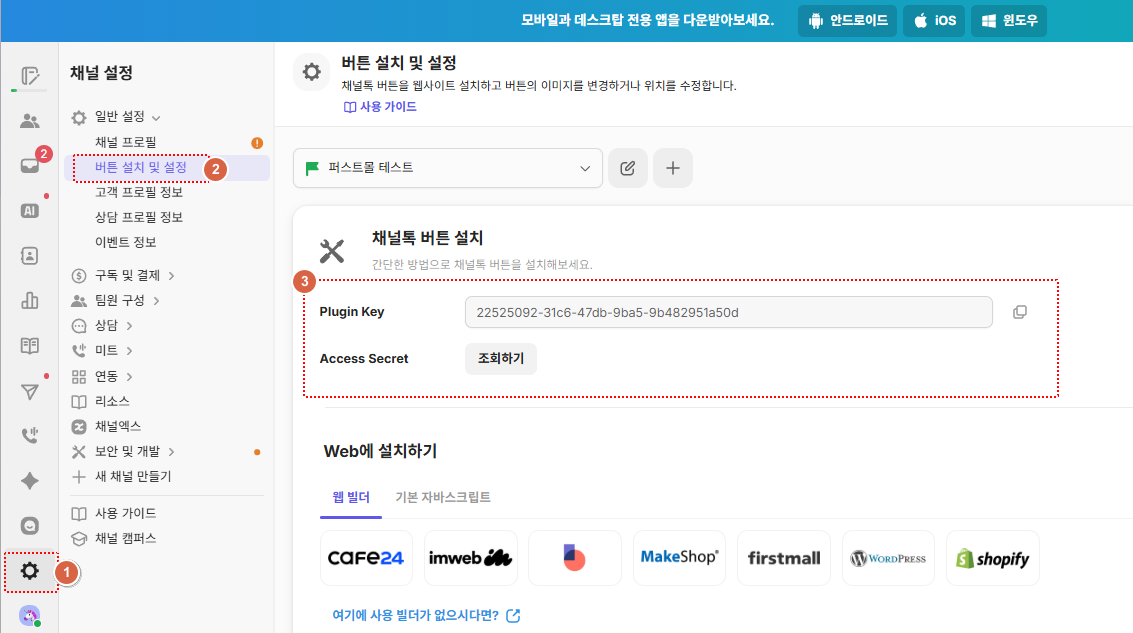Open the statistics bar chart icon
The height and width of the screenshot is (633, 1133).
click(x=30, y=300)
